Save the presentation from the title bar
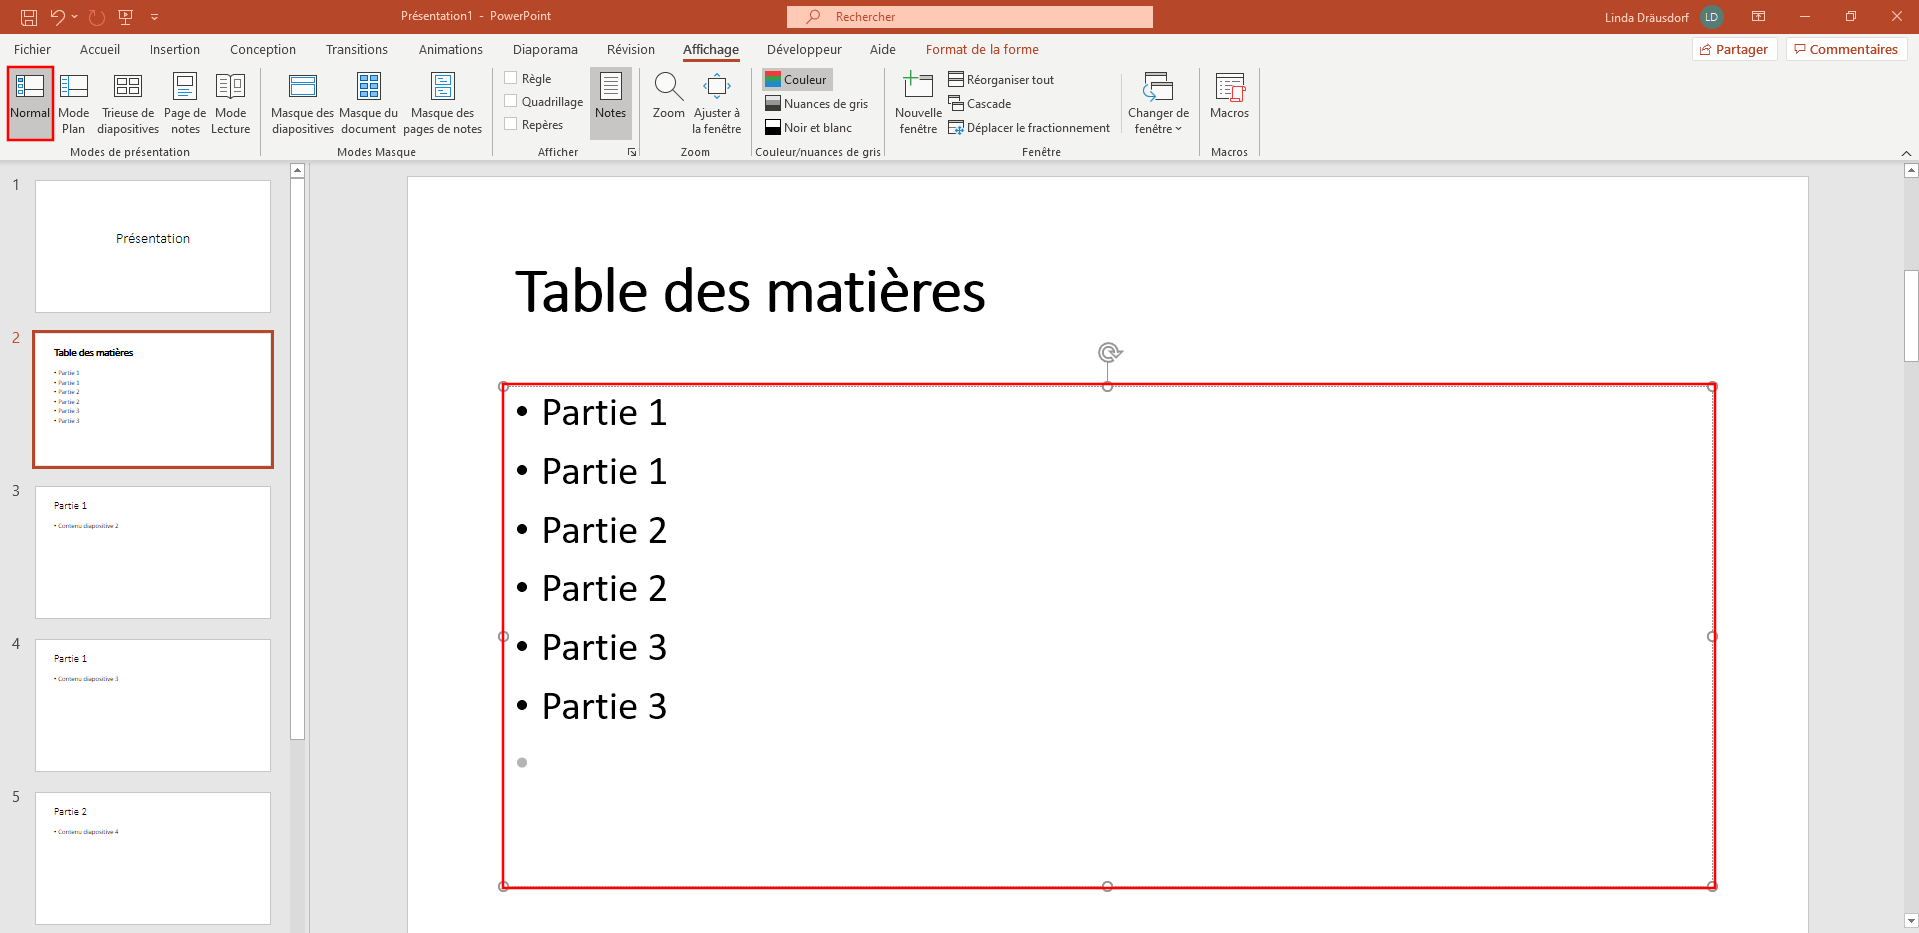Viewport: 1919px width, 933px height. tap(29, 17)
